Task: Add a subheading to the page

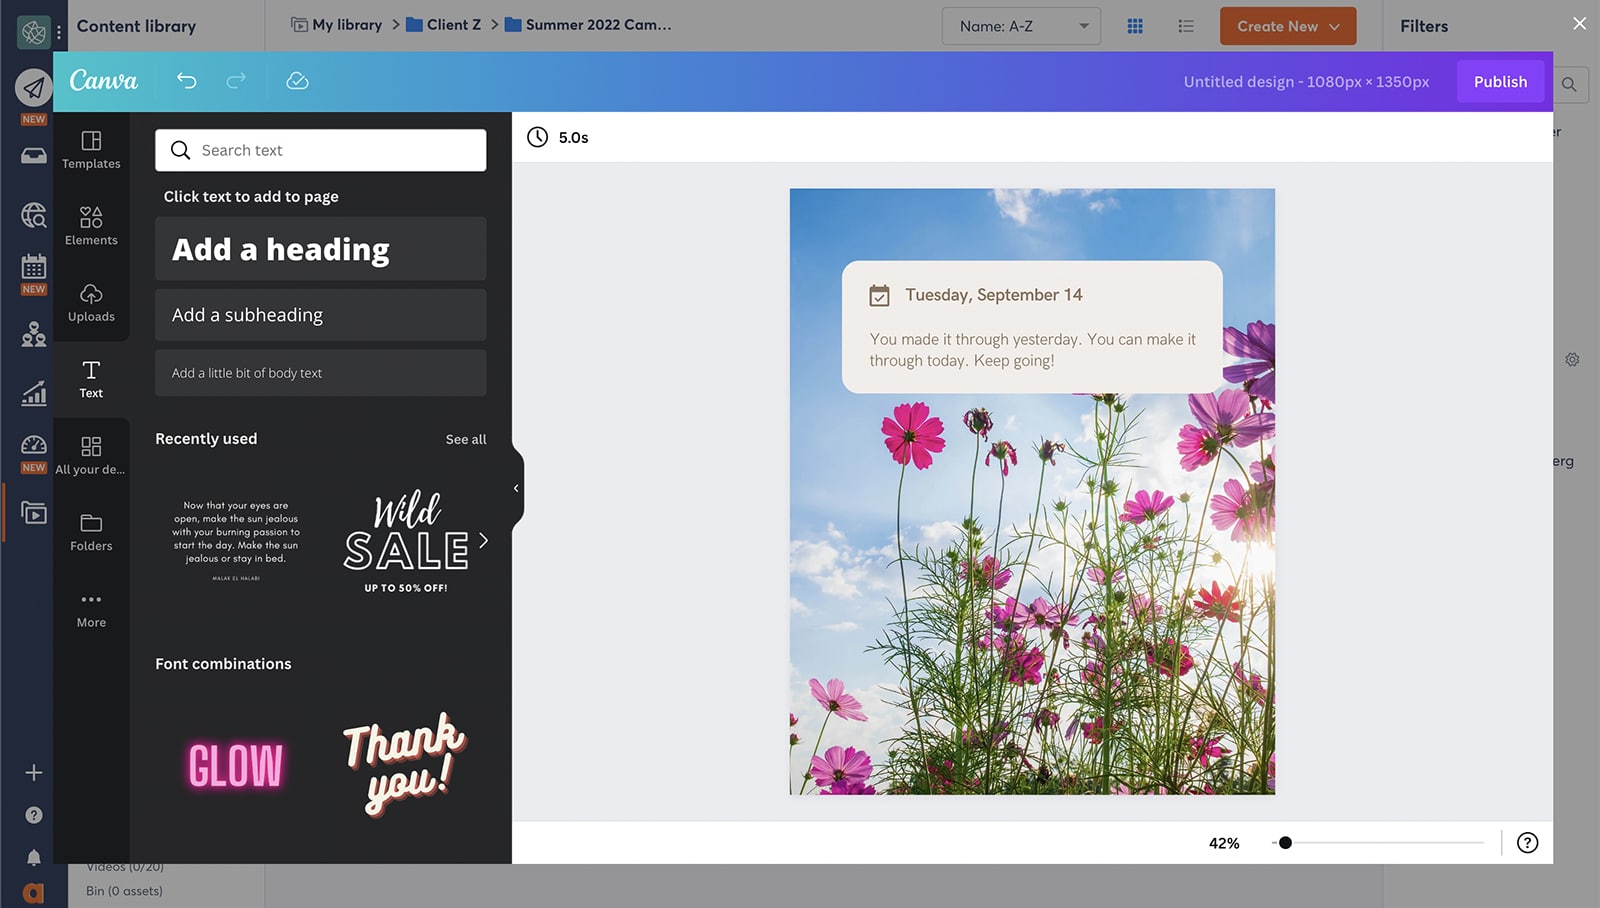Action: (321, 315)
